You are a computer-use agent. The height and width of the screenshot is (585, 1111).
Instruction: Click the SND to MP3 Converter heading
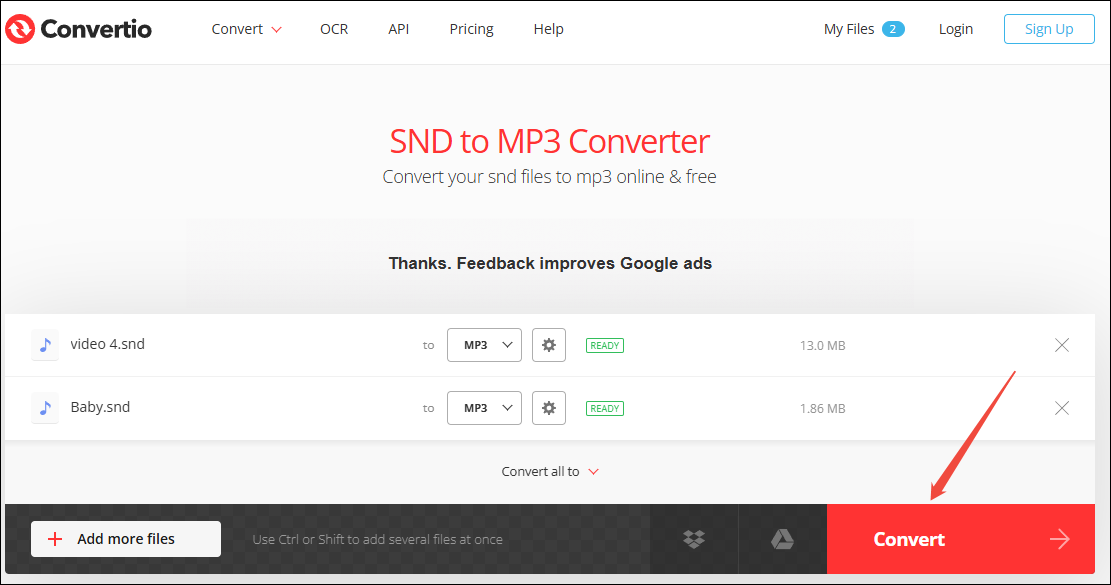549,141
